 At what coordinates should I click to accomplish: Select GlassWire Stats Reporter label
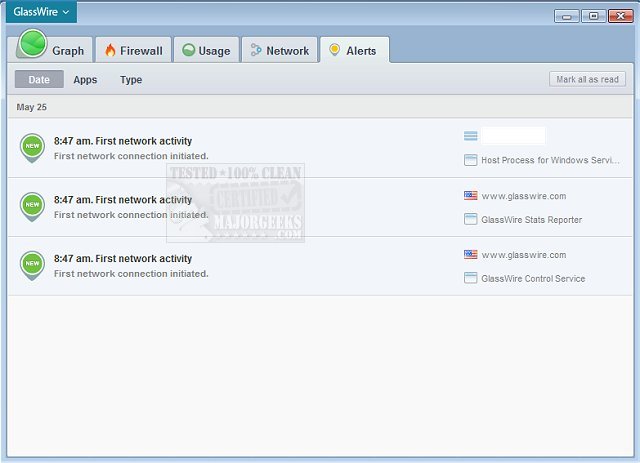click(x=531, y=220)
